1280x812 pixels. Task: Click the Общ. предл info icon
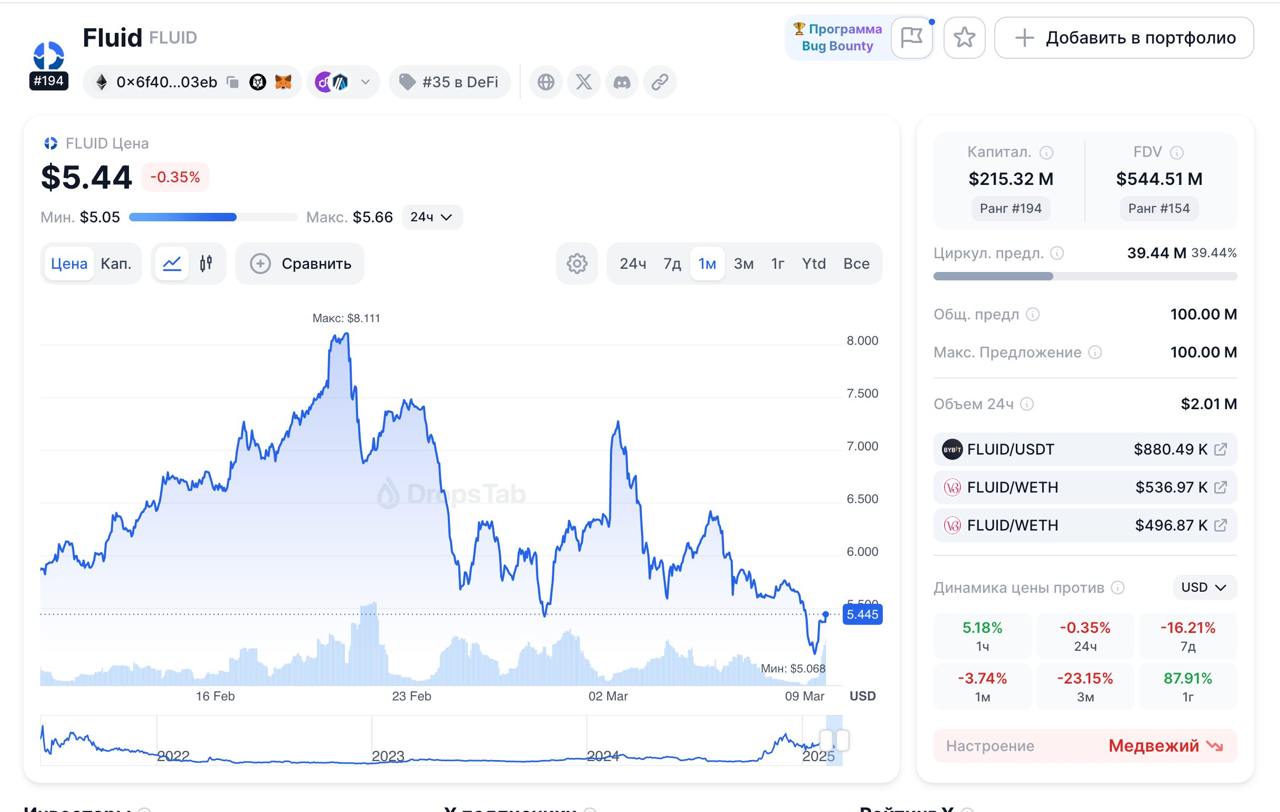(1033, 314)
